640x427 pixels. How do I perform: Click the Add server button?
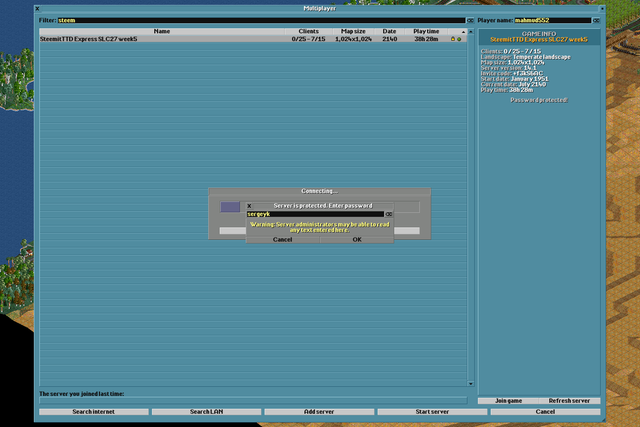319,412
